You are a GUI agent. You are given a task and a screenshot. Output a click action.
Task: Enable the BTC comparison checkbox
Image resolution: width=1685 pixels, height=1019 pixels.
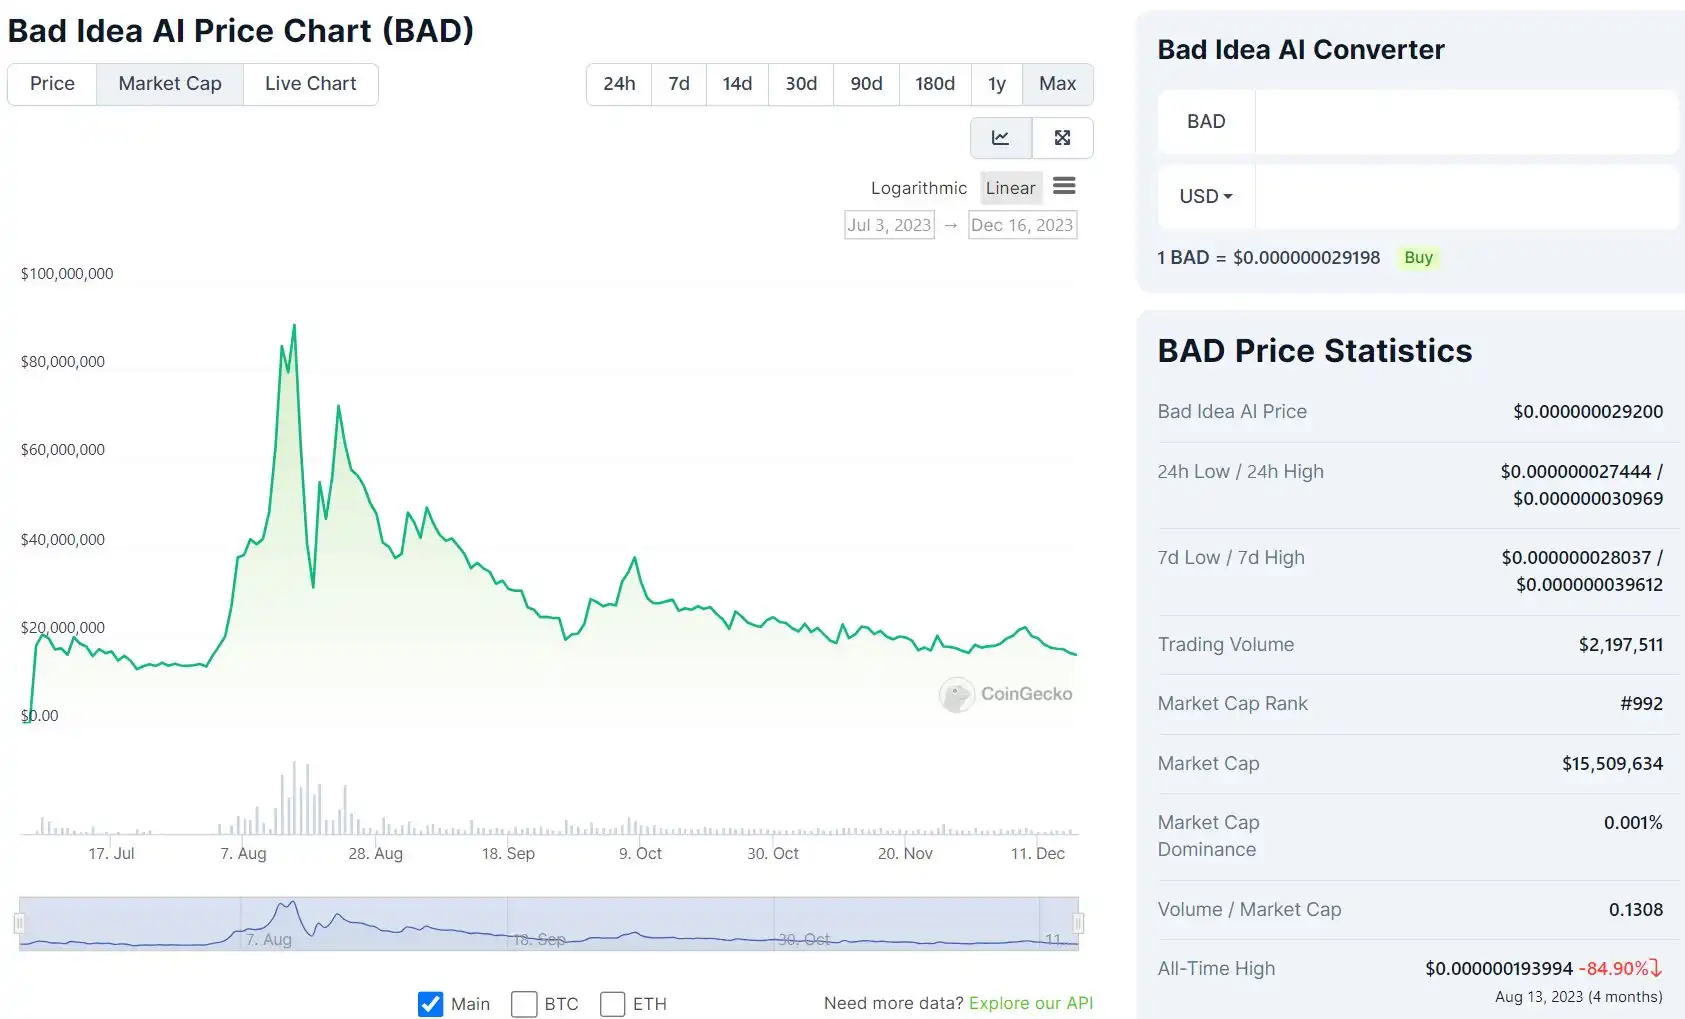[524, 1004]
